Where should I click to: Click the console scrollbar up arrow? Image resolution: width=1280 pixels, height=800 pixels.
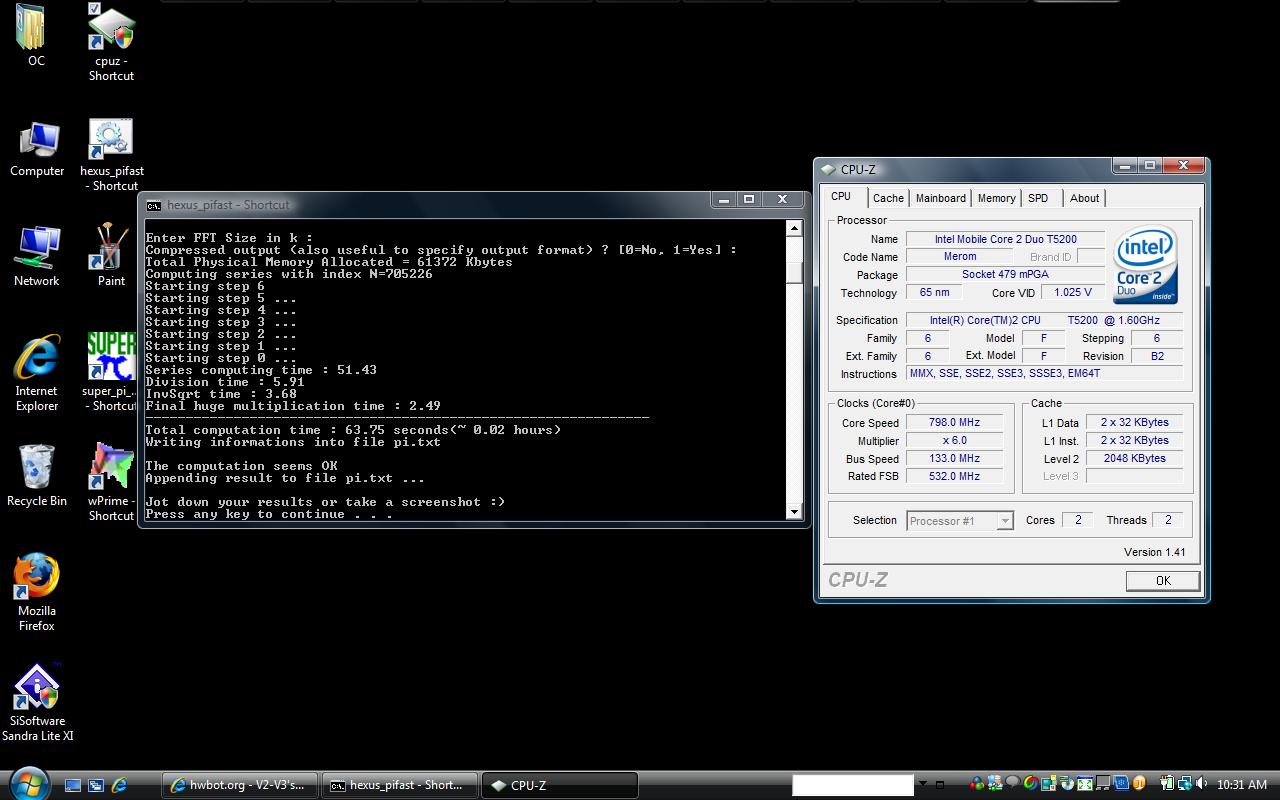[x=794, y=229]
